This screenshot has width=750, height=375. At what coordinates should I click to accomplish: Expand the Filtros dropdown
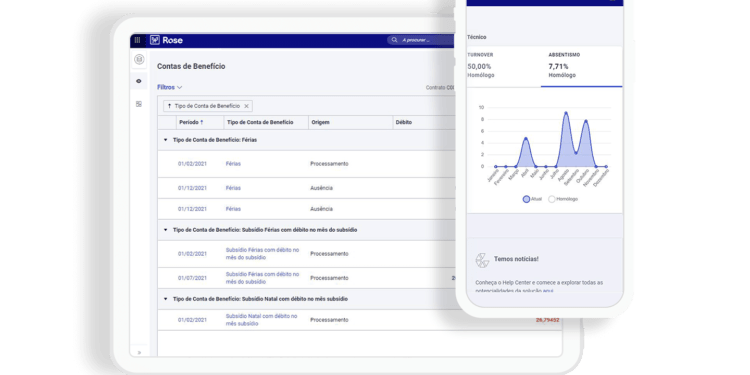tap(170, 88)
